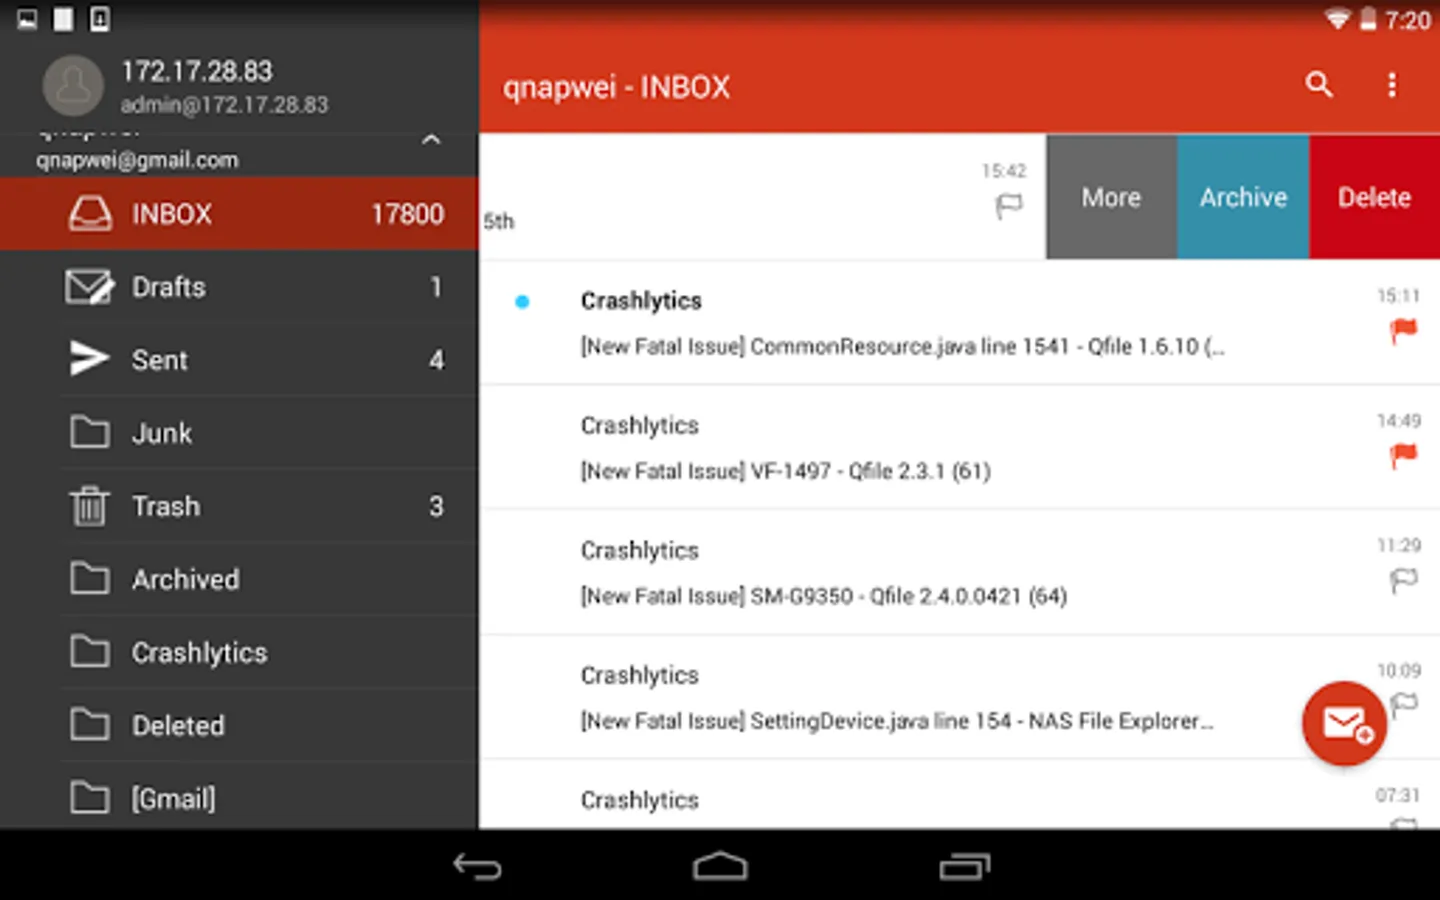Tap the compose new mail floating button
1440x900 pixels.
(1344, 723)
